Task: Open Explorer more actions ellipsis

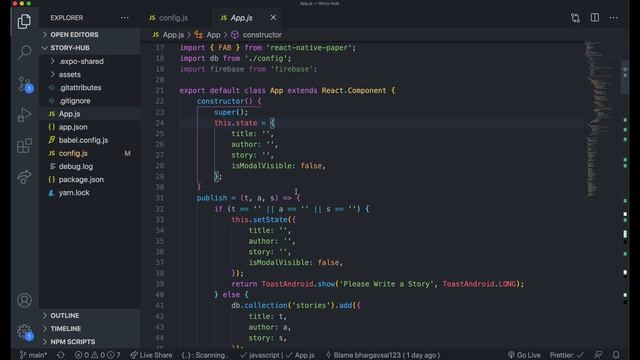Action: (124, 18)
